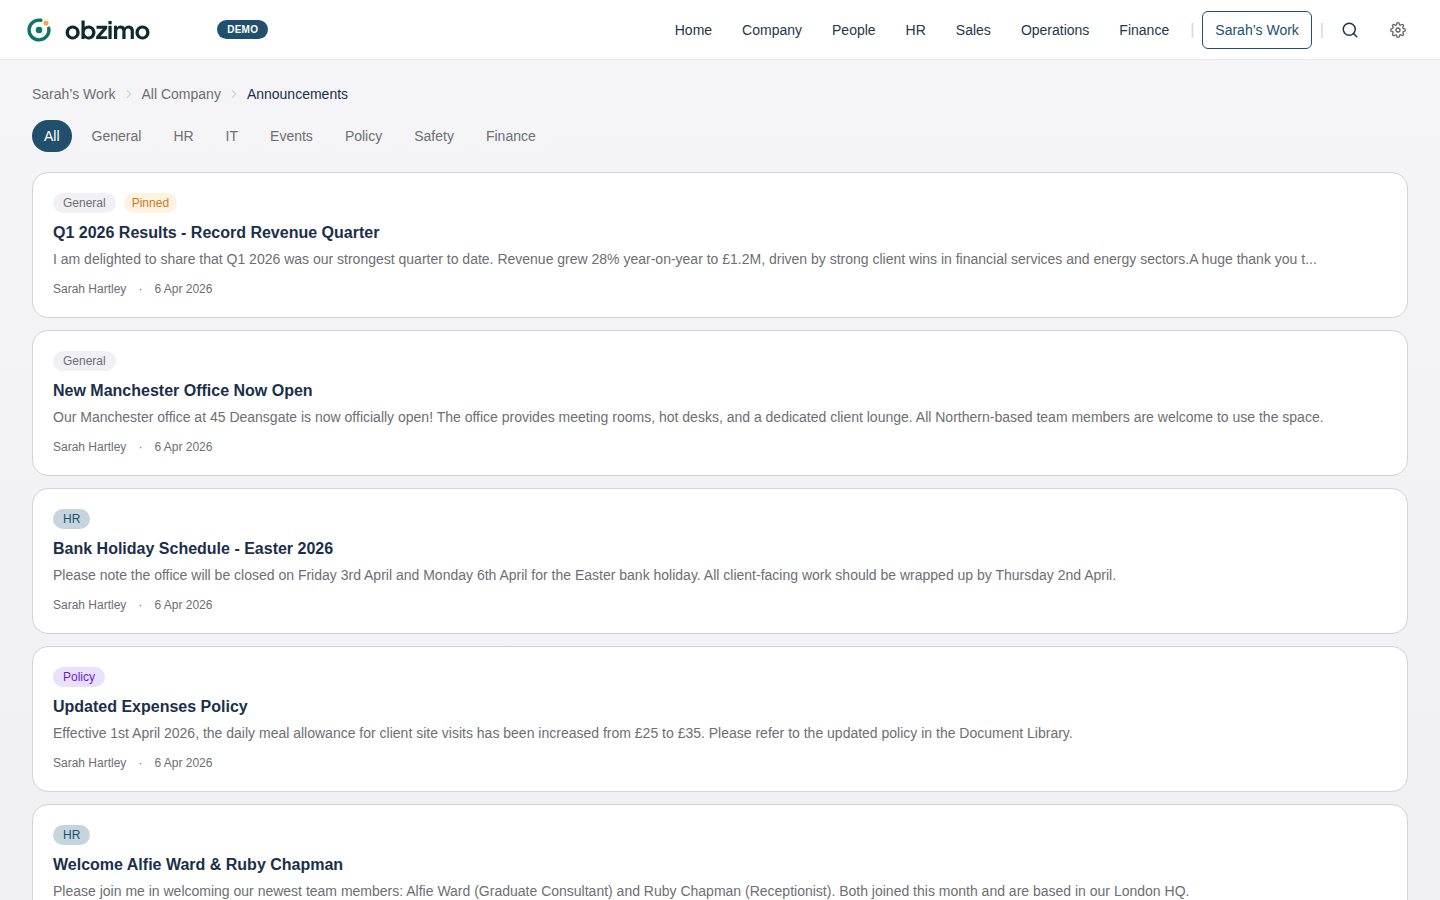Viewport: 1440px width, 900px height.
Task: Open Q1 2026 Results - Record Revenue Quarter
Action: pos(216,232)
